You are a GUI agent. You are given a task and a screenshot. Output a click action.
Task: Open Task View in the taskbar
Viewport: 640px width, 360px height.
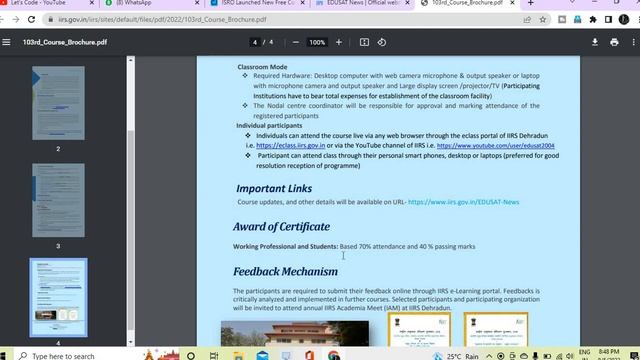[214, 356]
